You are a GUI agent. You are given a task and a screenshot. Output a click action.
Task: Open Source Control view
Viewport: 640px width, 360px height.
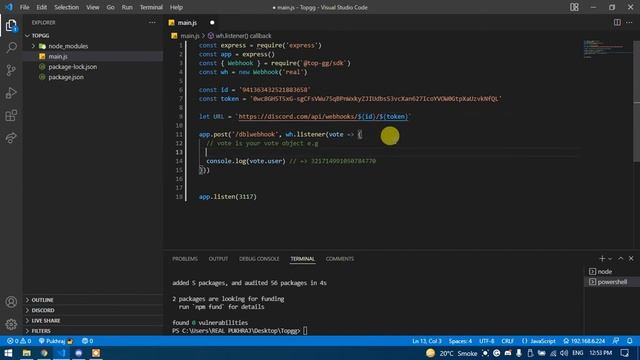point(11,70)
